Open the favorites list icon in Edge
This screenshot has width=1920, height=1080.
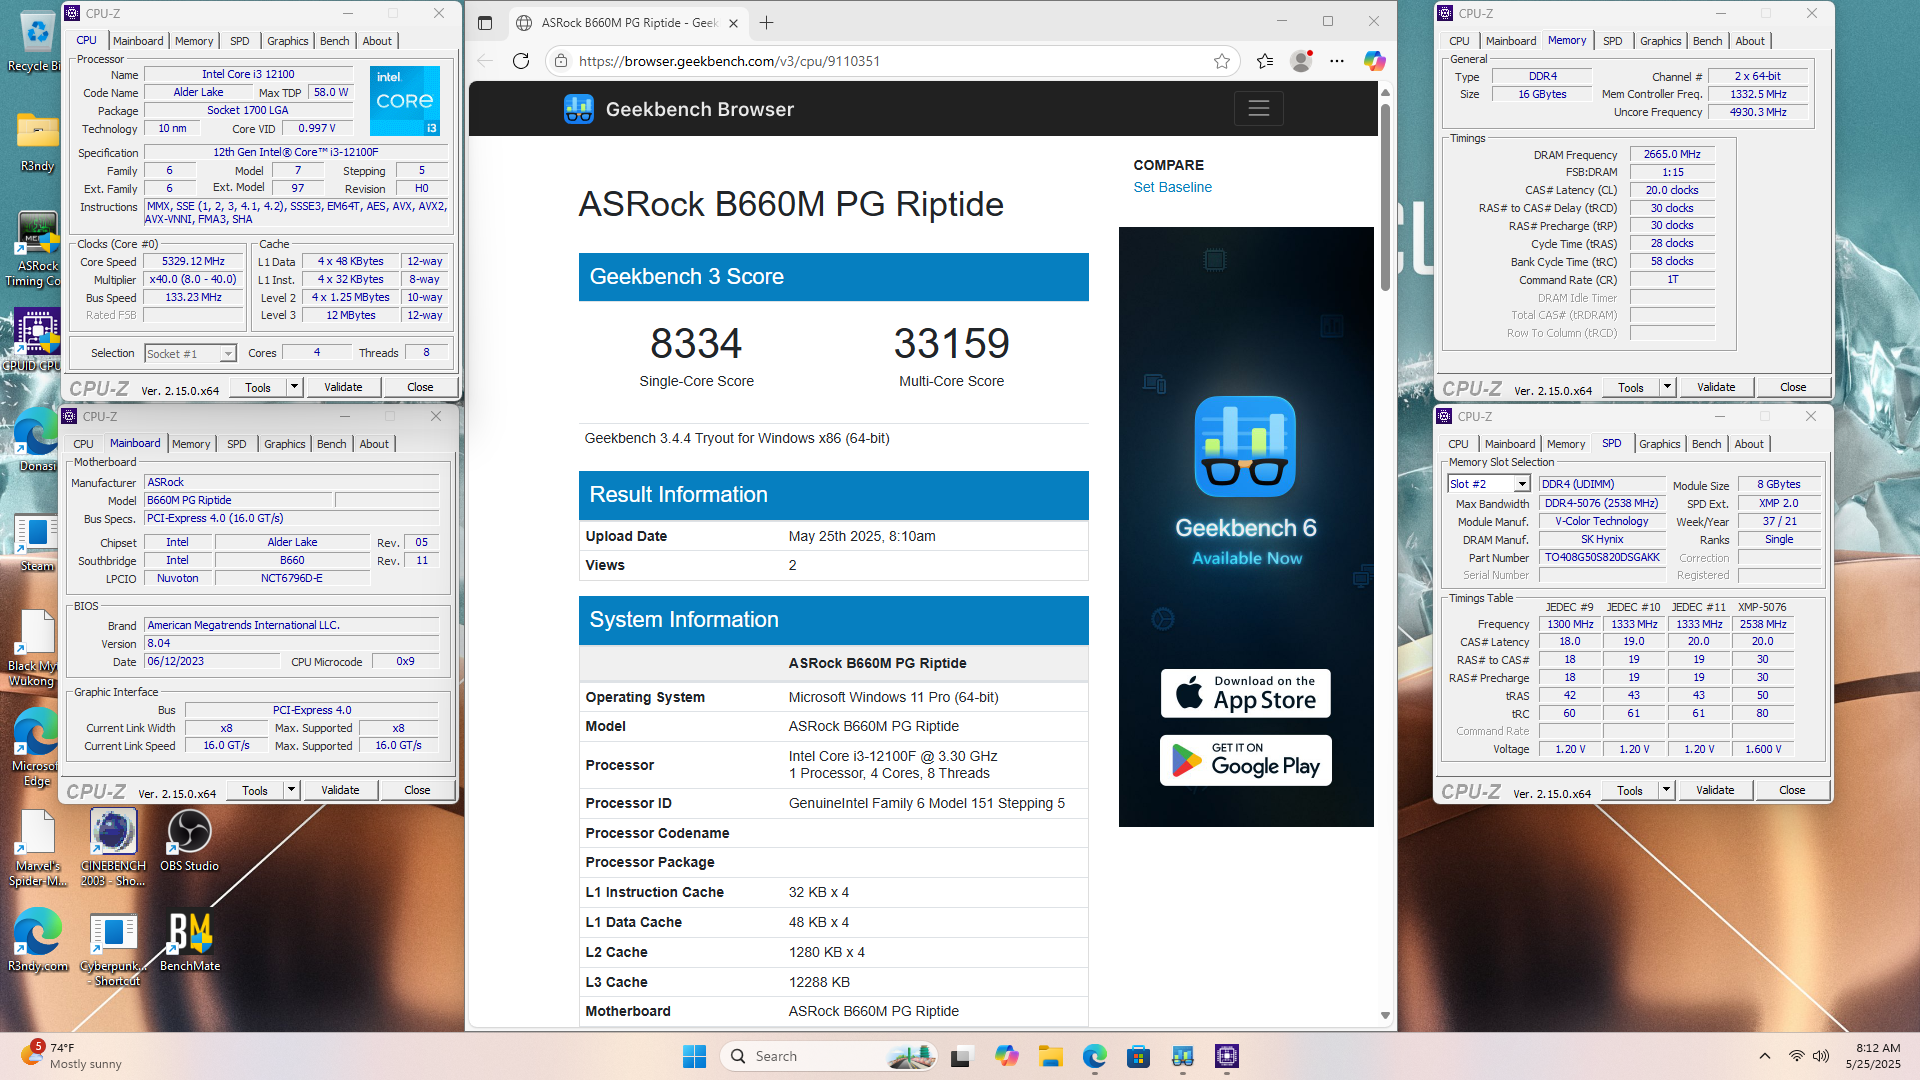coord(1265,61)
